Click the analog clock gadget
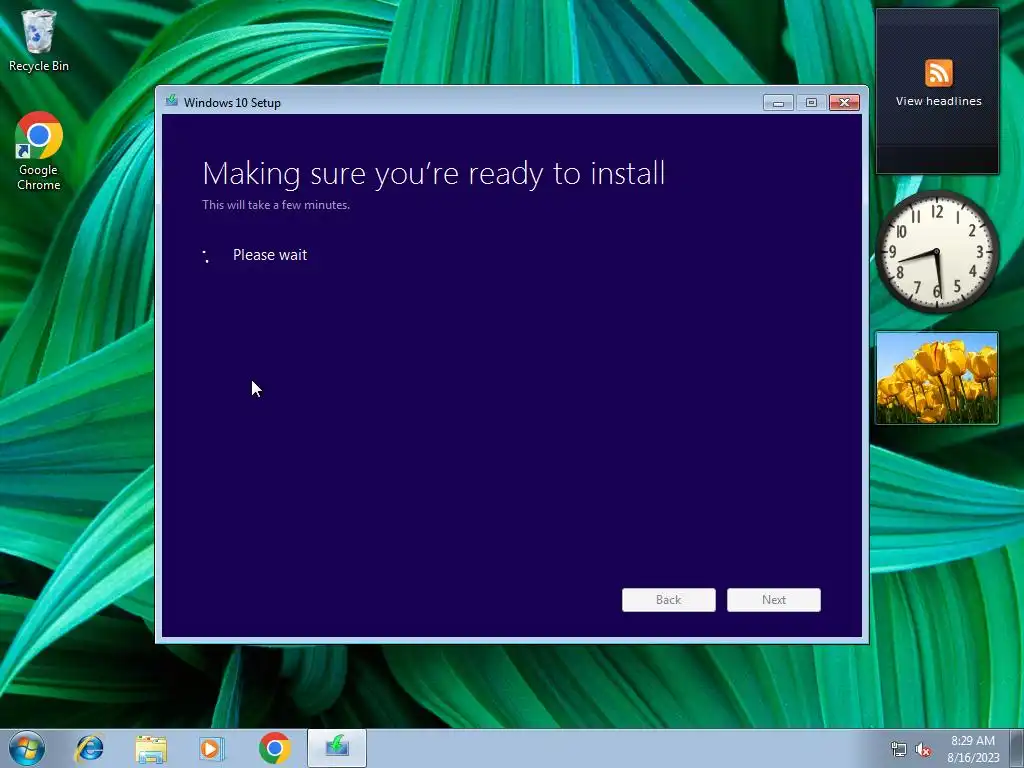This screenshot has height=768, width=1024. (937, 252)
